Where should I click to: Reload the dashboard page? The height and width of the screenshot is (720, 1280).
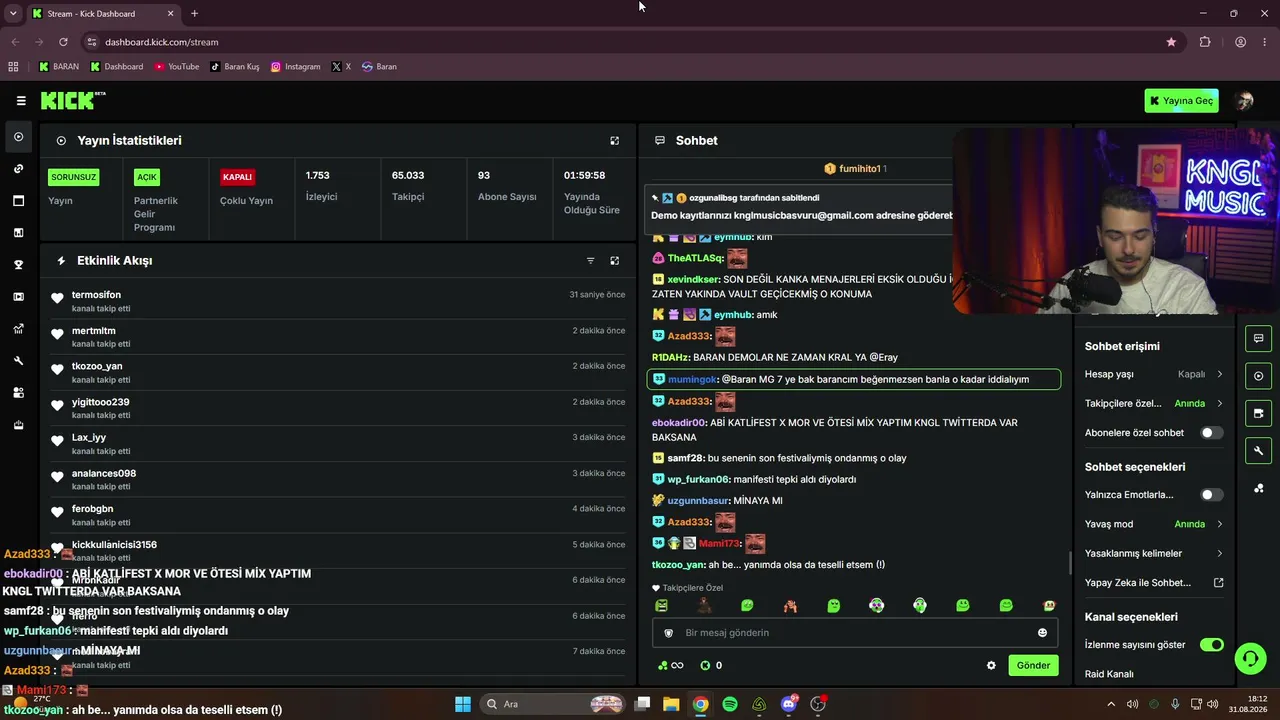(x=63, y=42)
